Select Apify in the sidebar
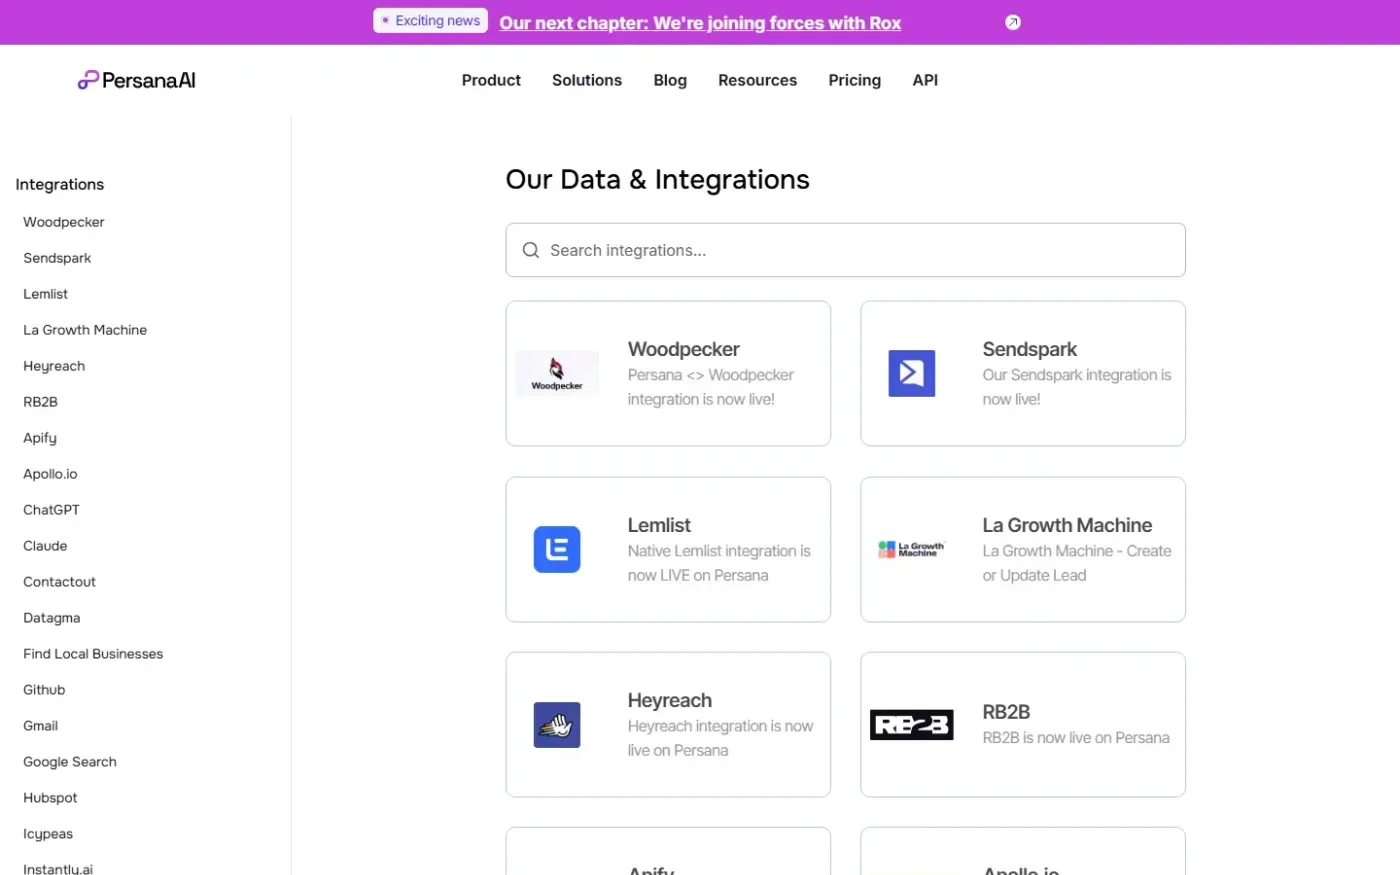The height and width of the screenshot is (875, 1400). tap(40, 438)
